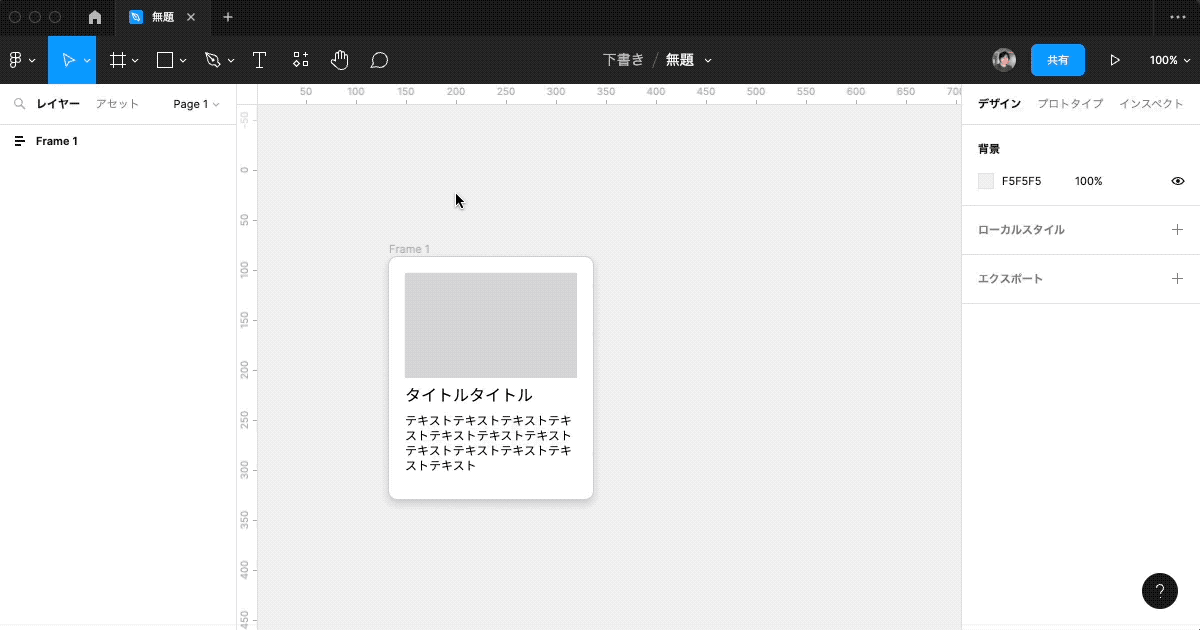This screenshot has width=1200, height=630.
Task: Select the Frame tool
Action: click(x=117, y=60)
